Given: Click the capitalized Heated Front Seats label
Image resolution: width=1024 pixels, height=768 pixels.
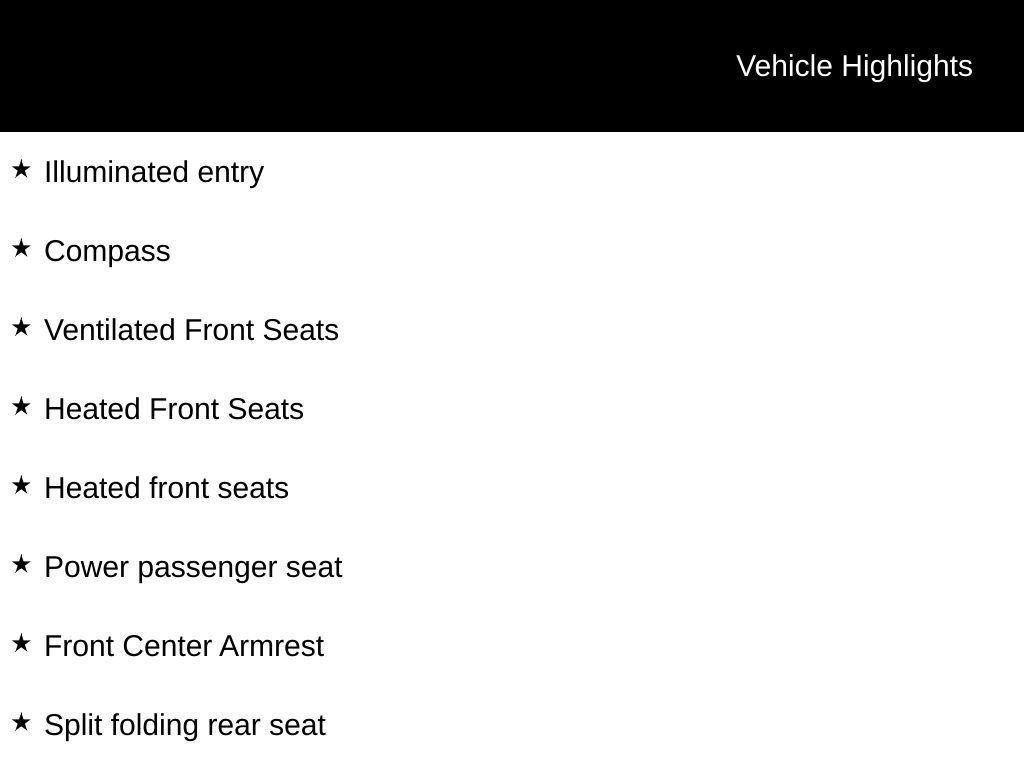Looking at the screenshot, I should [x=174, y=409].
